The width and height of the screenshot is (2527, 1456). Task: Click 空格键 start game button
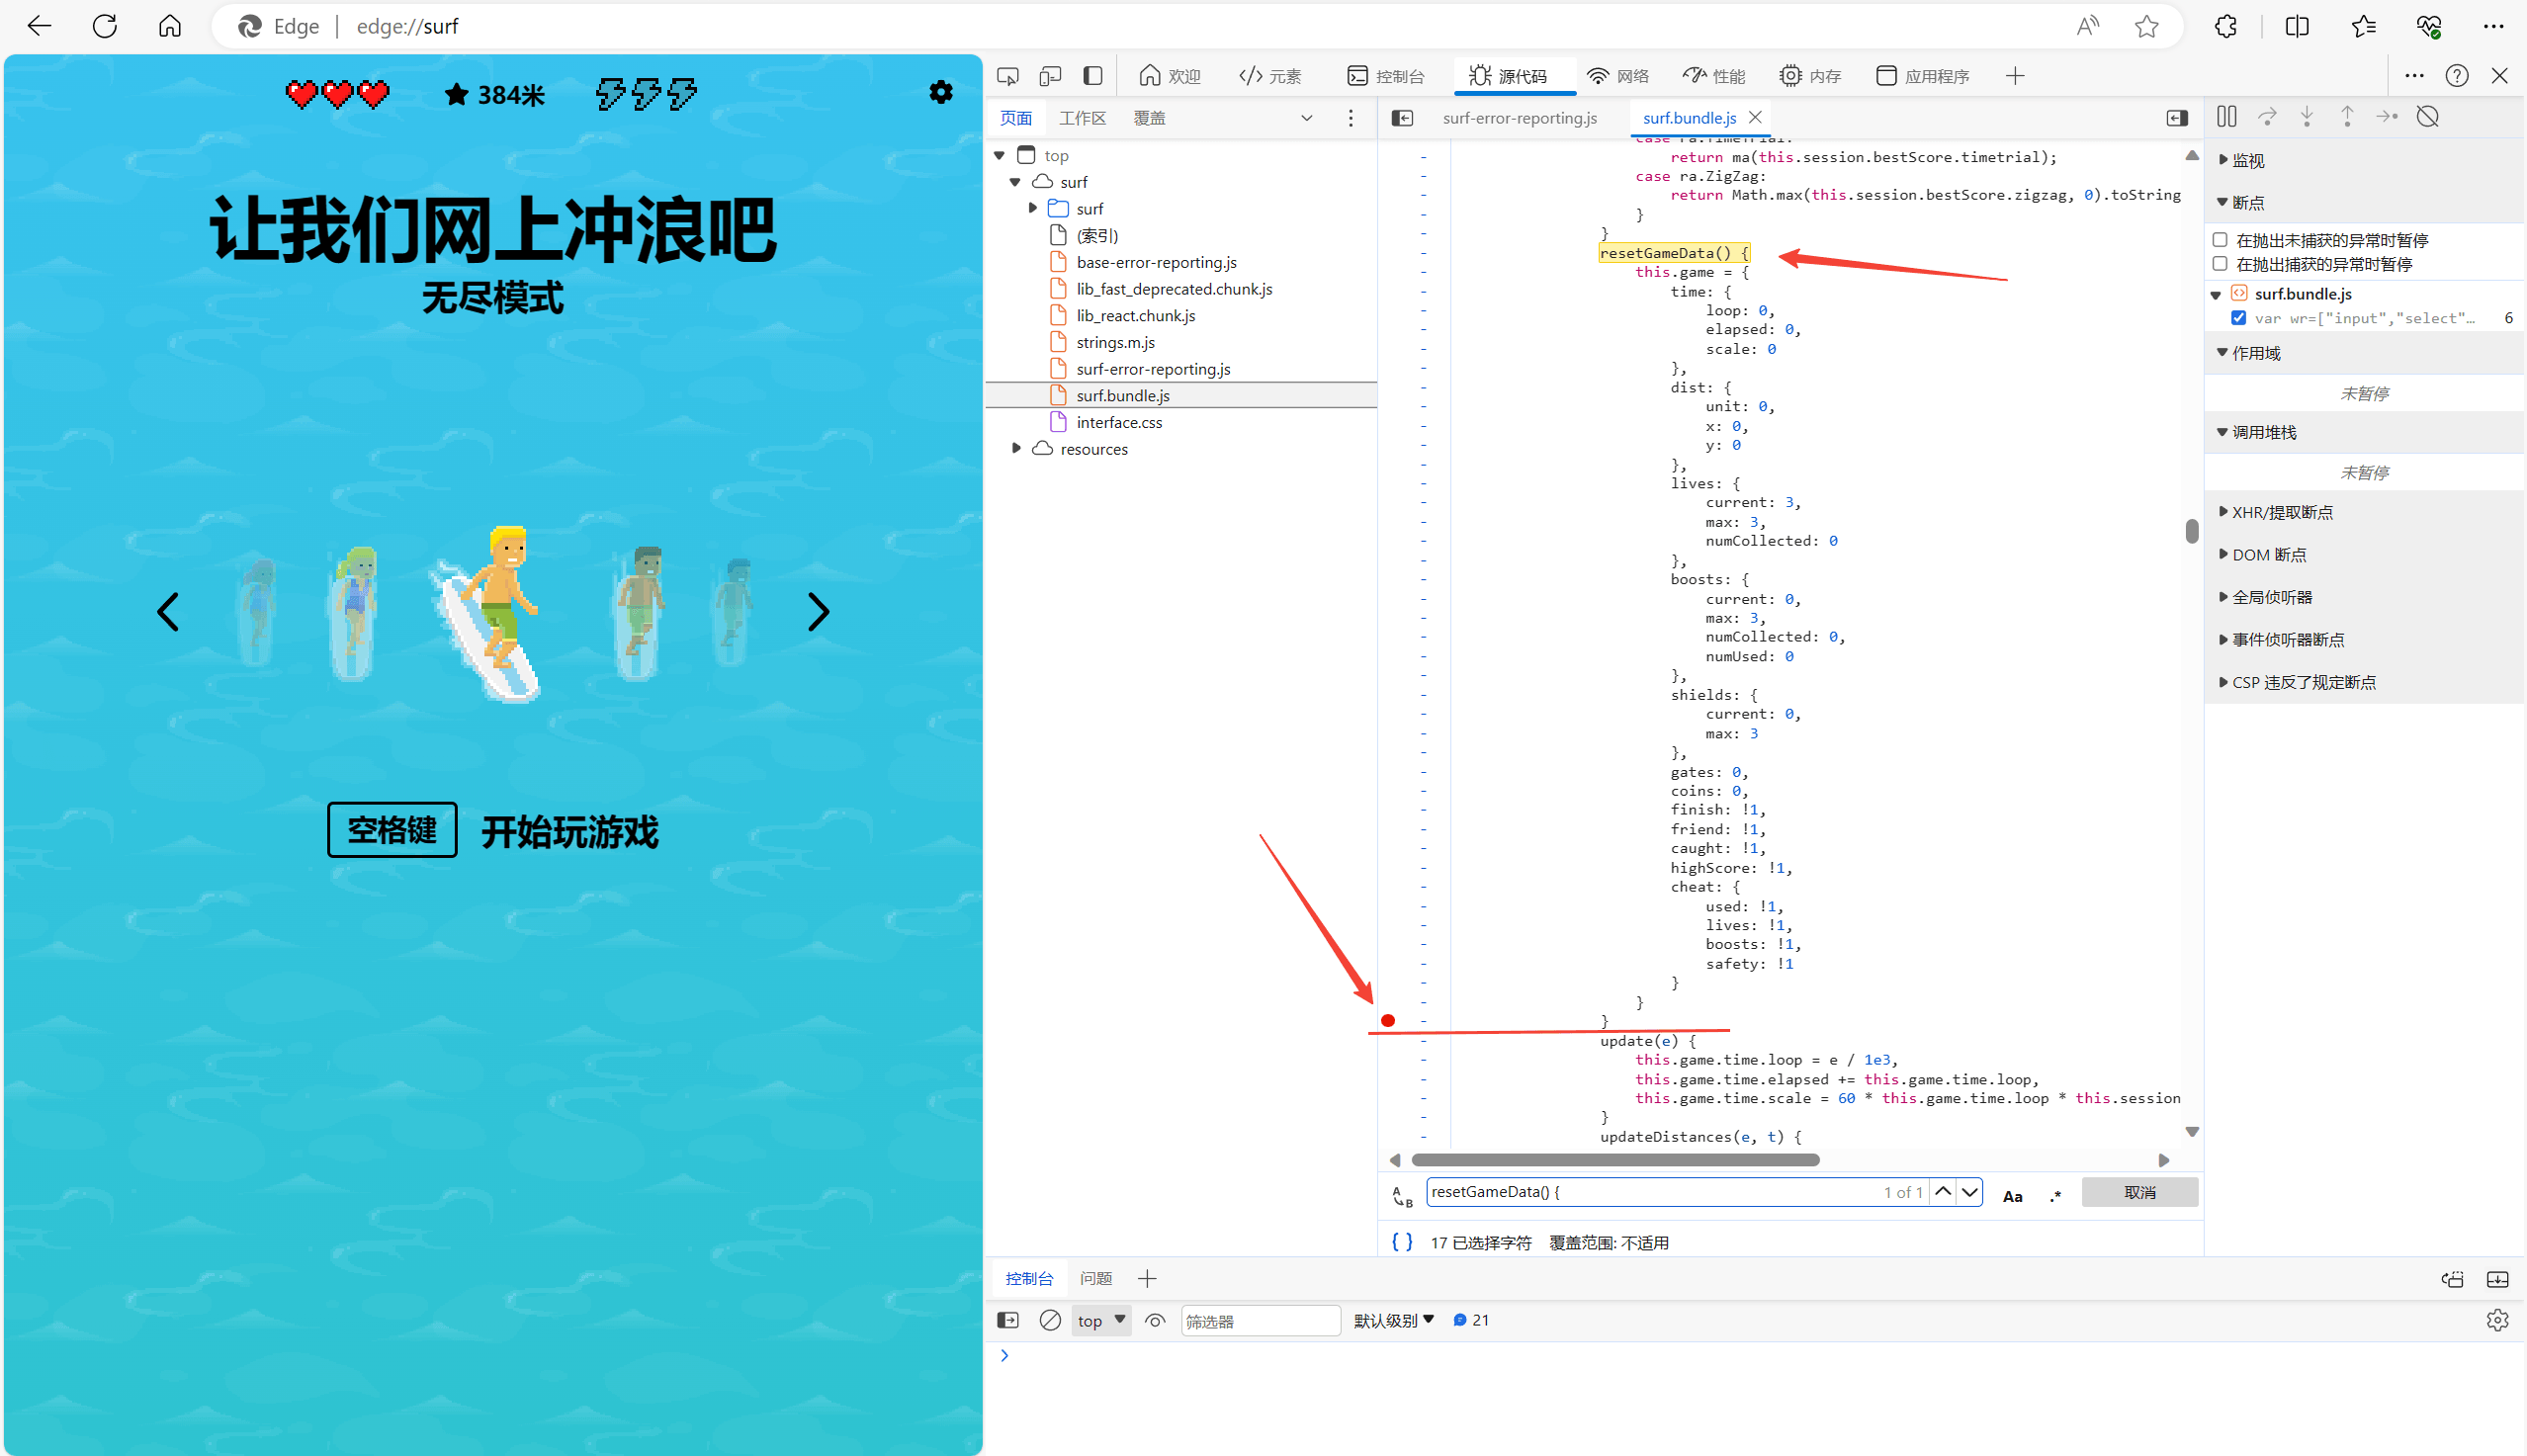[x=392, y=829]
